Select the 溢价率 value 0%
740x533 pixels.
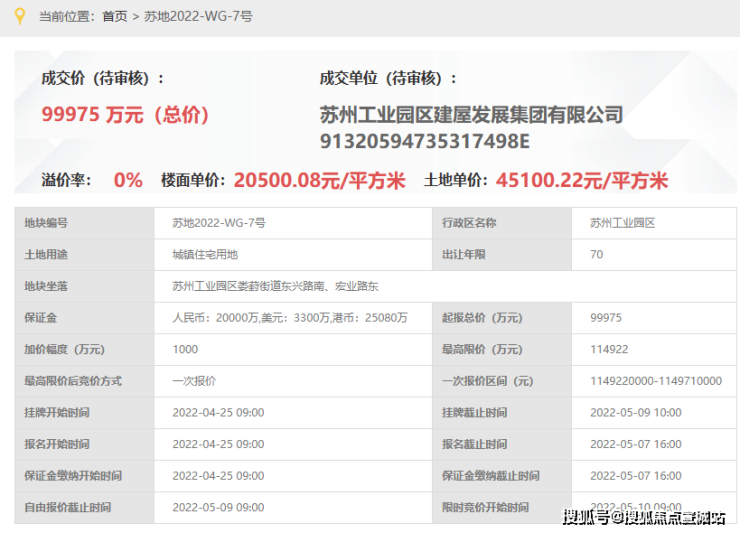(128, 180)
